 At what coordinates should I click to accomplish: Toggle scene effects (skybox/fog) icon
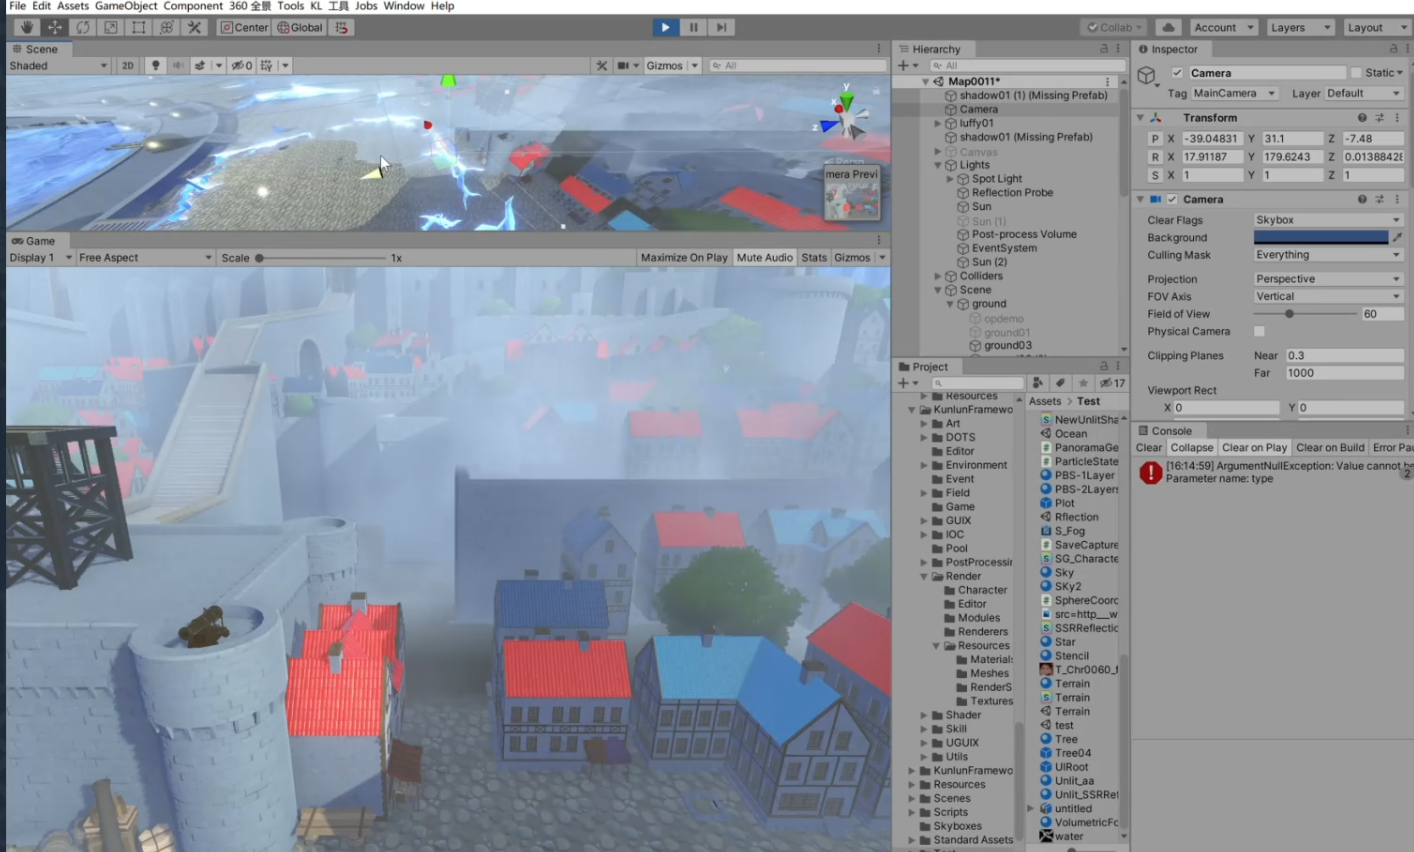(200, 65)
